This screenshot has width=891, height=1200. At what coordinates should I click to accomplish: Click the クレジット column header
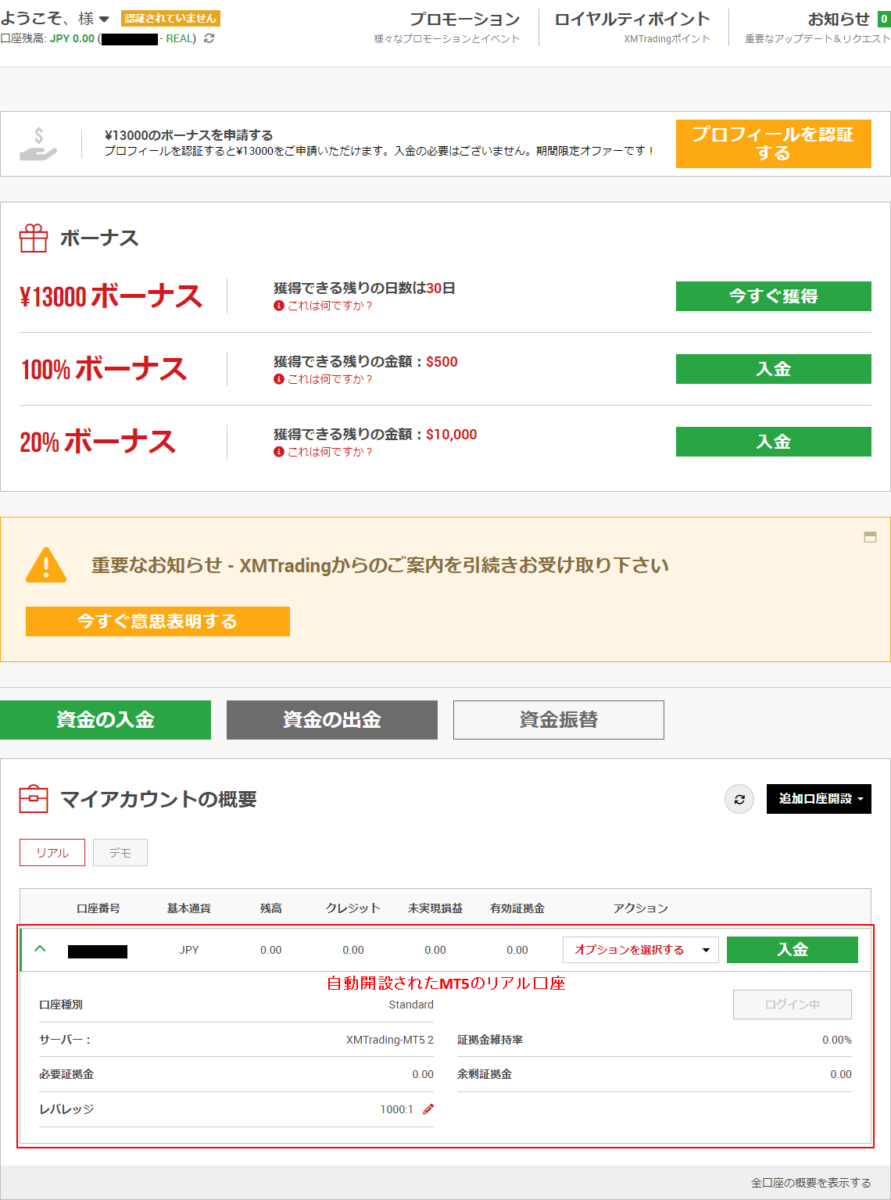pos(353,908)
